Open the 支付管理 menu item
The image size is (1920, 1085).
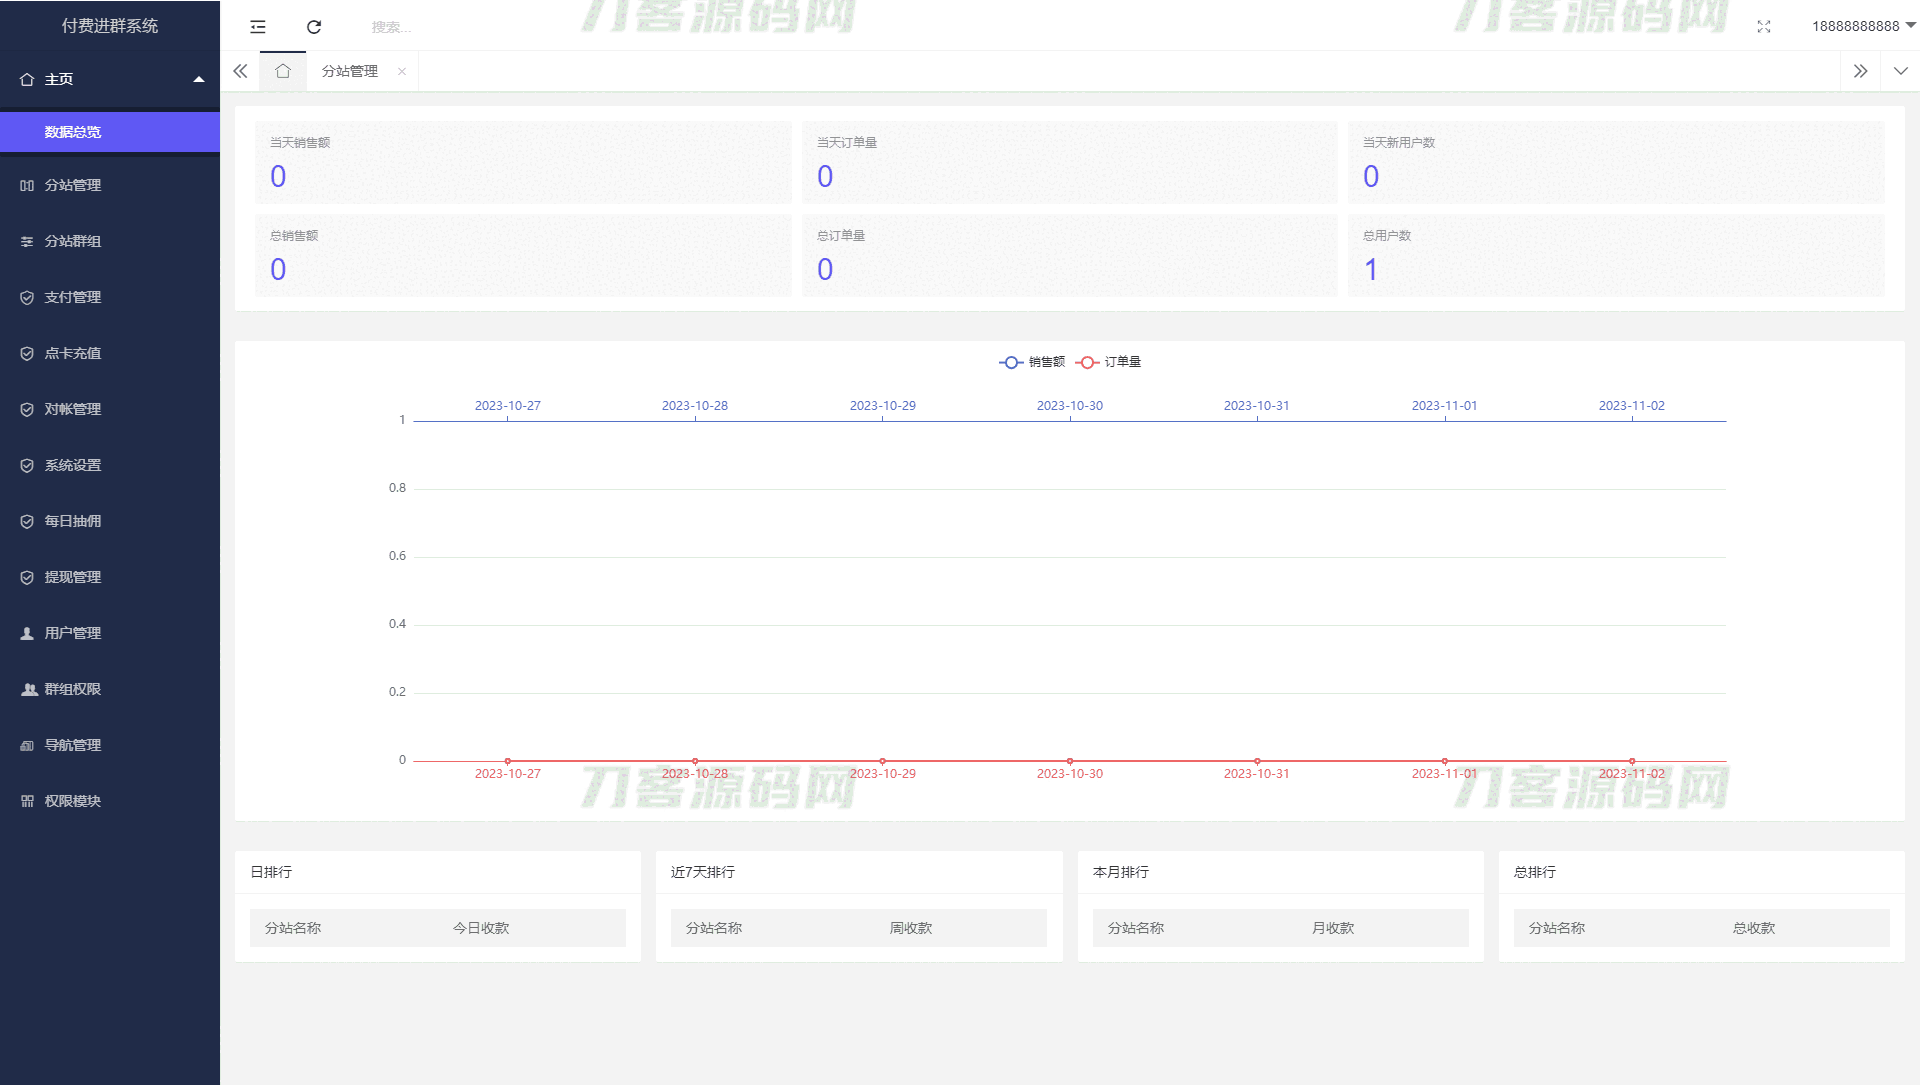(x=72, y=297)
